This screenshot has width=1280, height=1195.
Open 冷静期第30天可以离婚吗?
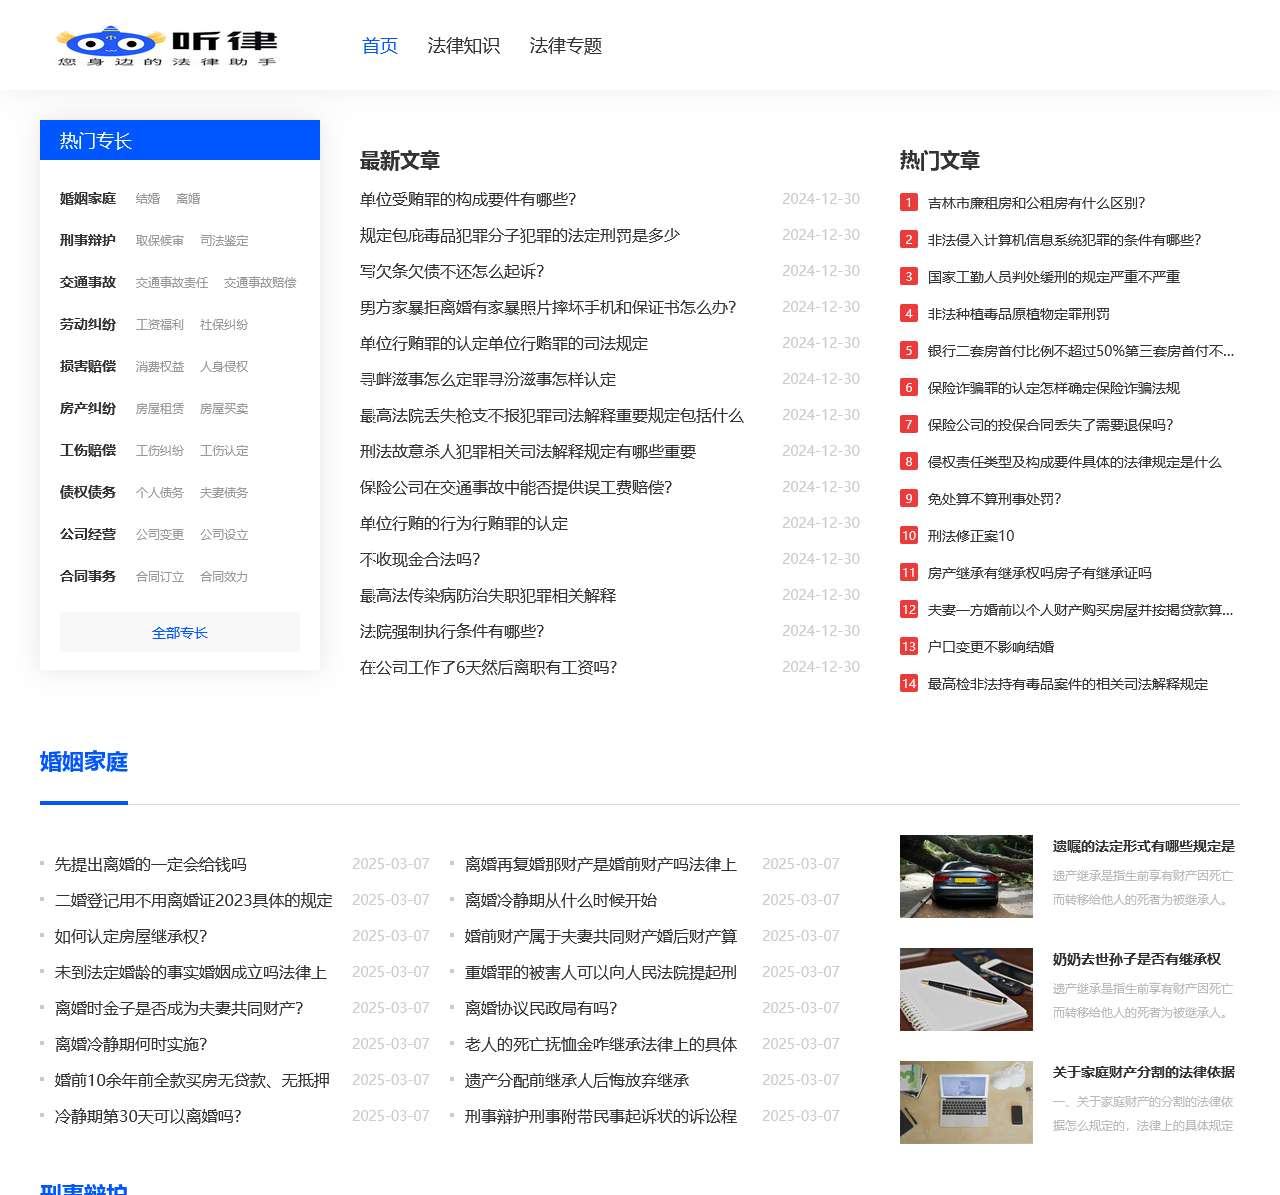coord(148,1116)
